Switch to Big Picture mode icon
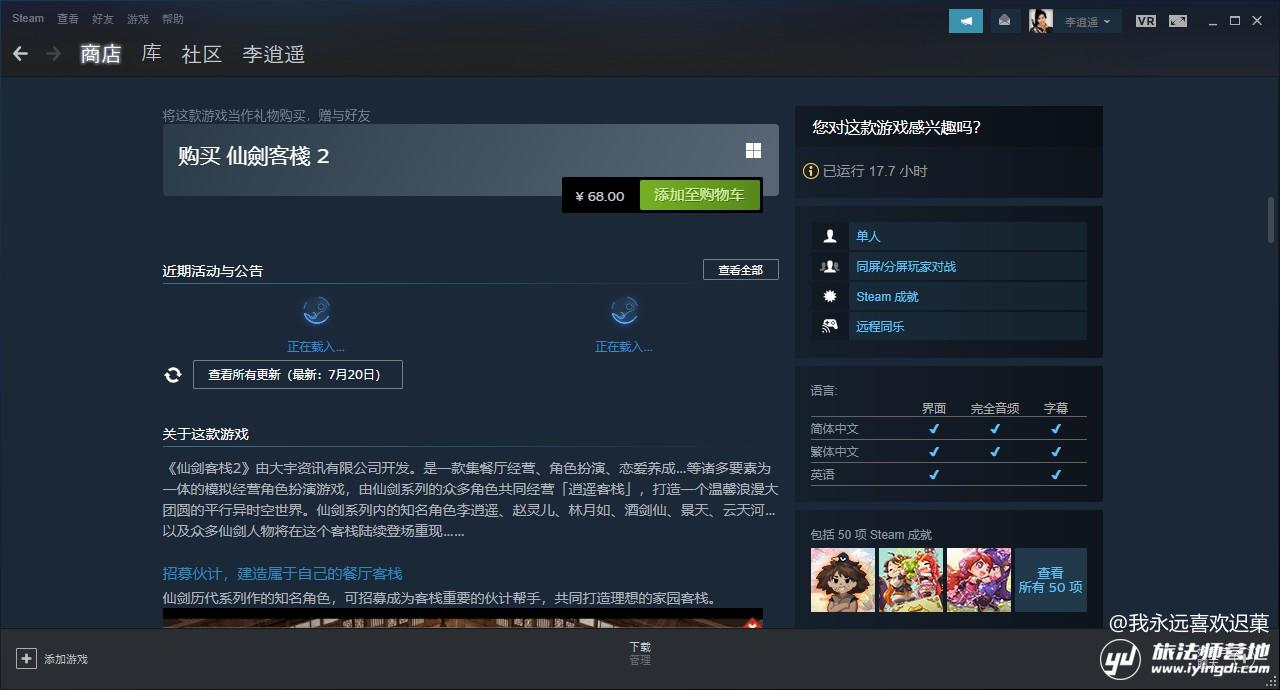 point(1178,21)
